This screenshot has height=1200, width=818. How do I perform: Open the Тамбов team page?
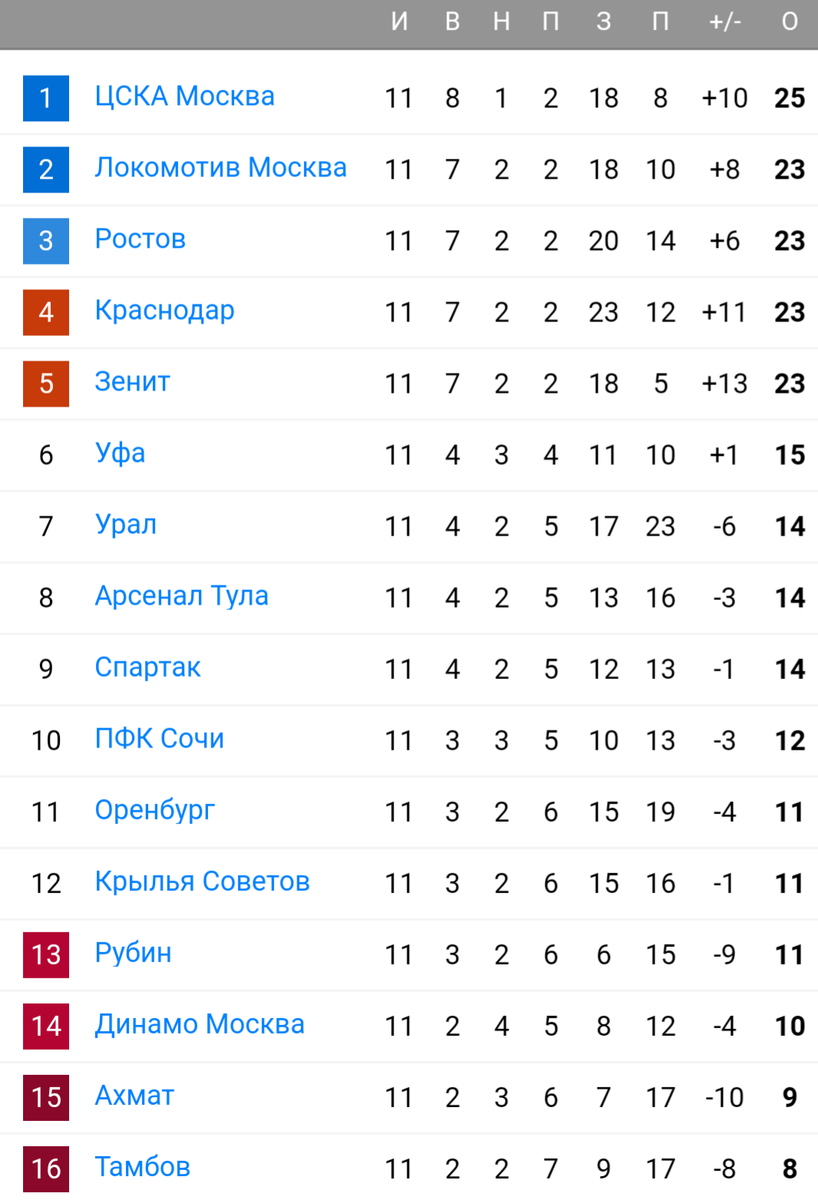(142, 1168)
